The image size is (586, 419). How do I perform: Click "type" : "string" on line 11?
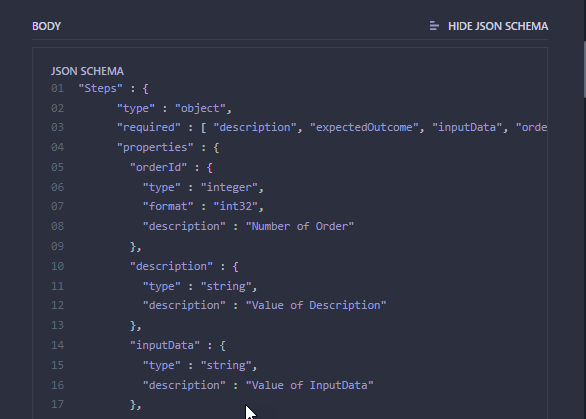[x=200, y=286]
